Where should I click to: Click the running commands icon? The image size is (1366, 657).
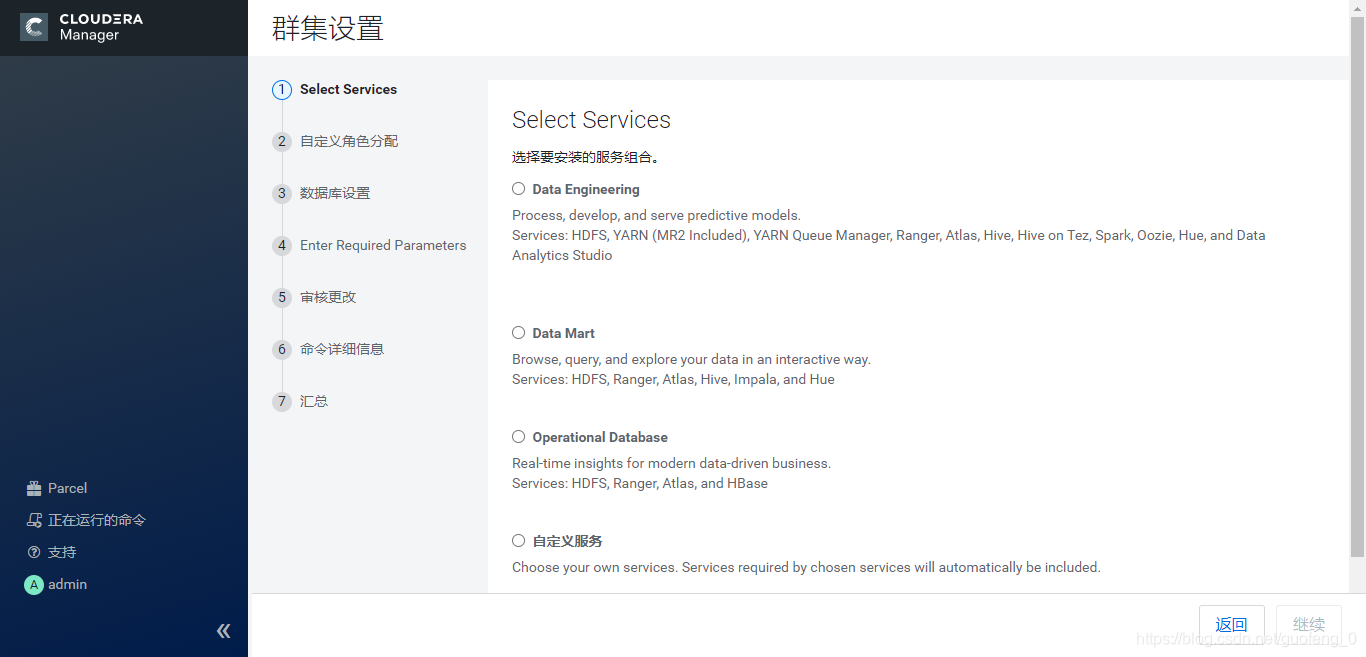pos(34,520)
